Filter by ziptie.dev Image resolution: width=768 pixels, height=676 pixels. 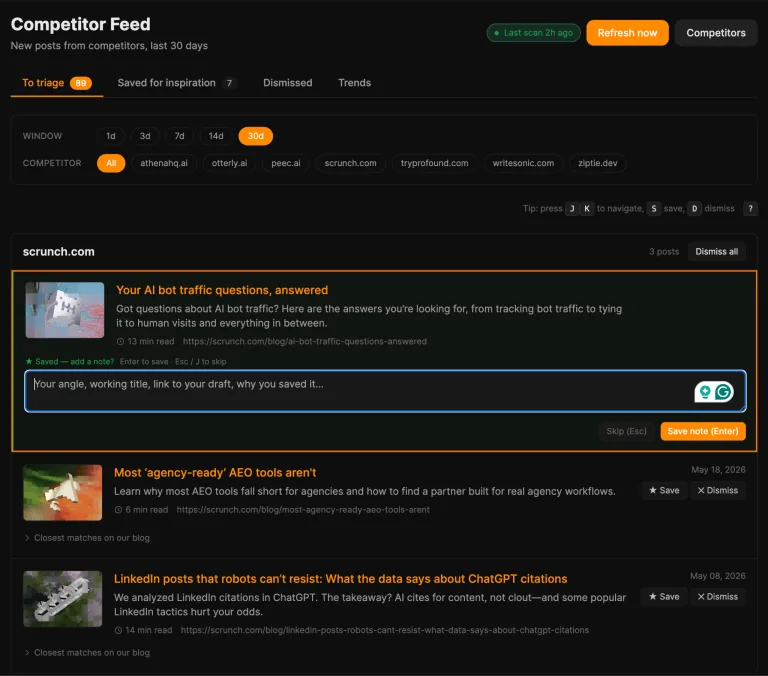click(x=598, y=163)
